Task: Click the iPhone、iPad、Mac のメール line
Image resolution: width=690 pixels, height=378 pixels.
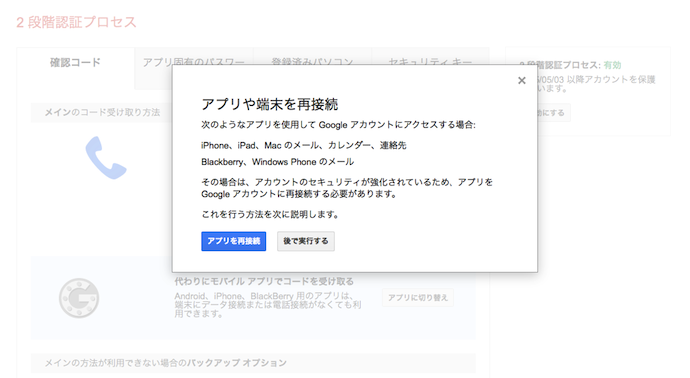Action: click(304, 145)
